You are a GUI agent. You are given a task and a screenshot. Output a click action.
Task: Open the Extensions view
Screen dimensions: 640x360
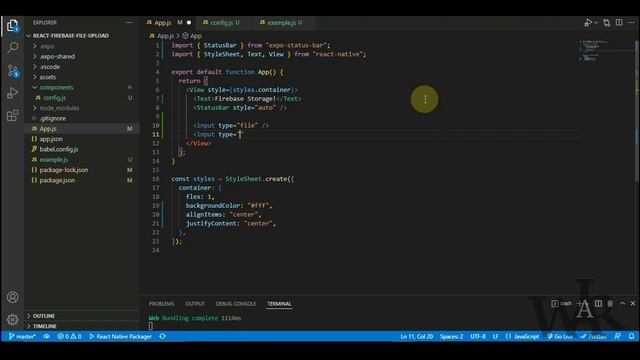click(x=13, y=116)
